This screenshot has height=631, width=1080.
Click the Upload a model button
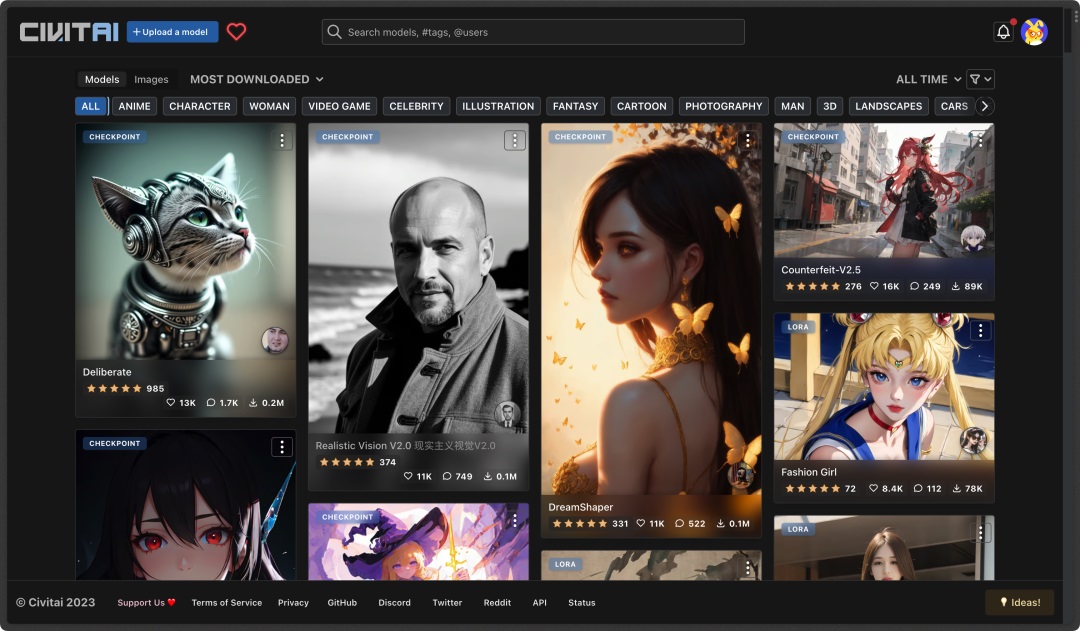(173, 32)
